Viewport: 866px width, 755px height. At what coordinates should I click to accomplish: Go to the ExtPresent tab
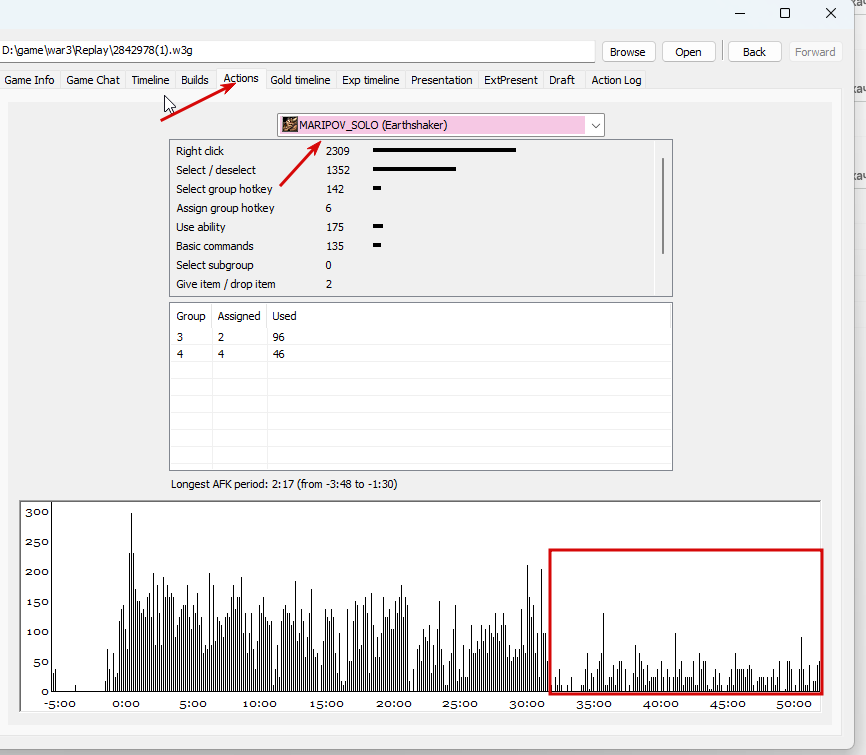pos(510,80)
